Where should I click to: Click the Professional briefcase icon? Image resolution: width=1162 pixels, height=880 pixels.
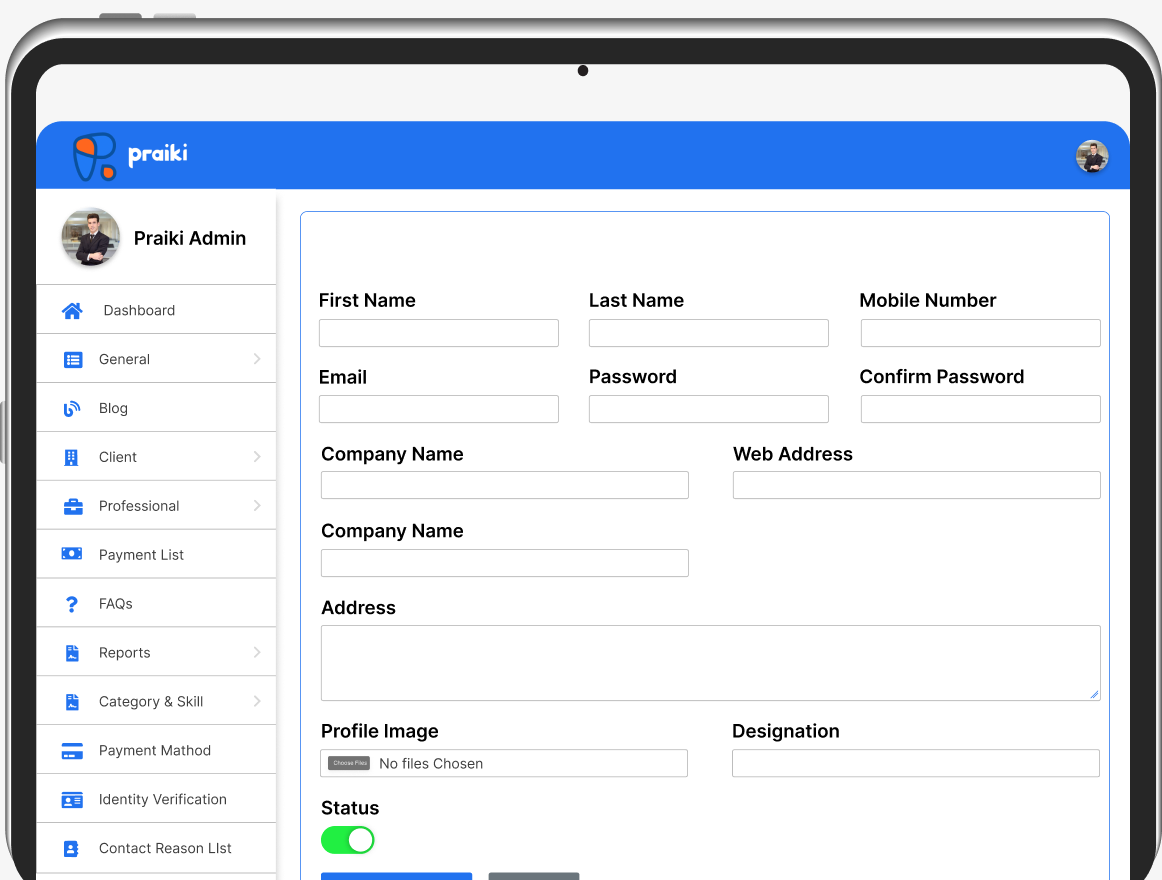coord(73,506)
